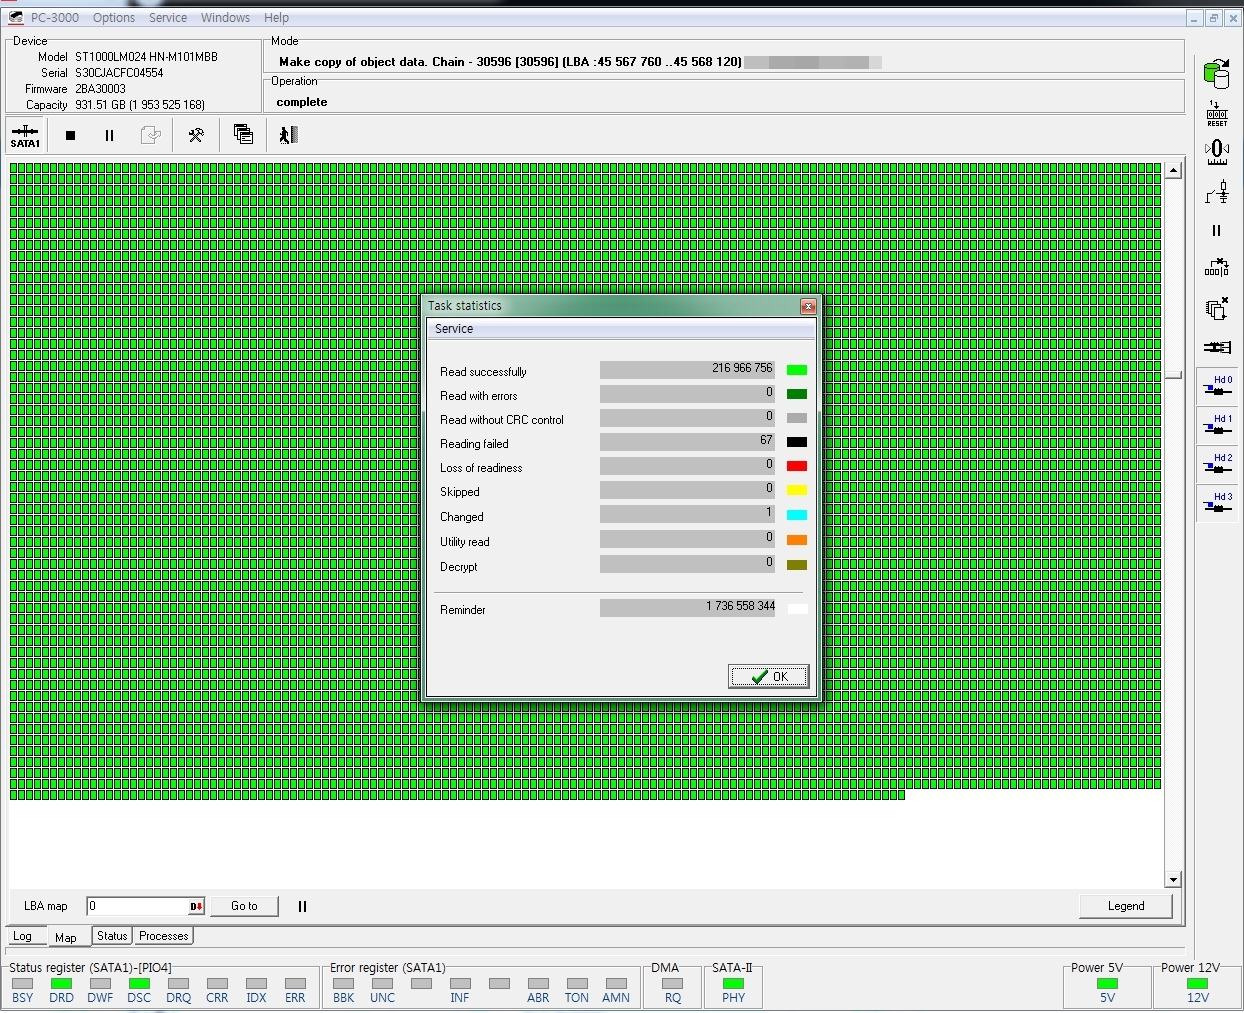
Task: Click the PC-3000 application icon in title bar
Action: pyautogui.click(x=15, y=17)
